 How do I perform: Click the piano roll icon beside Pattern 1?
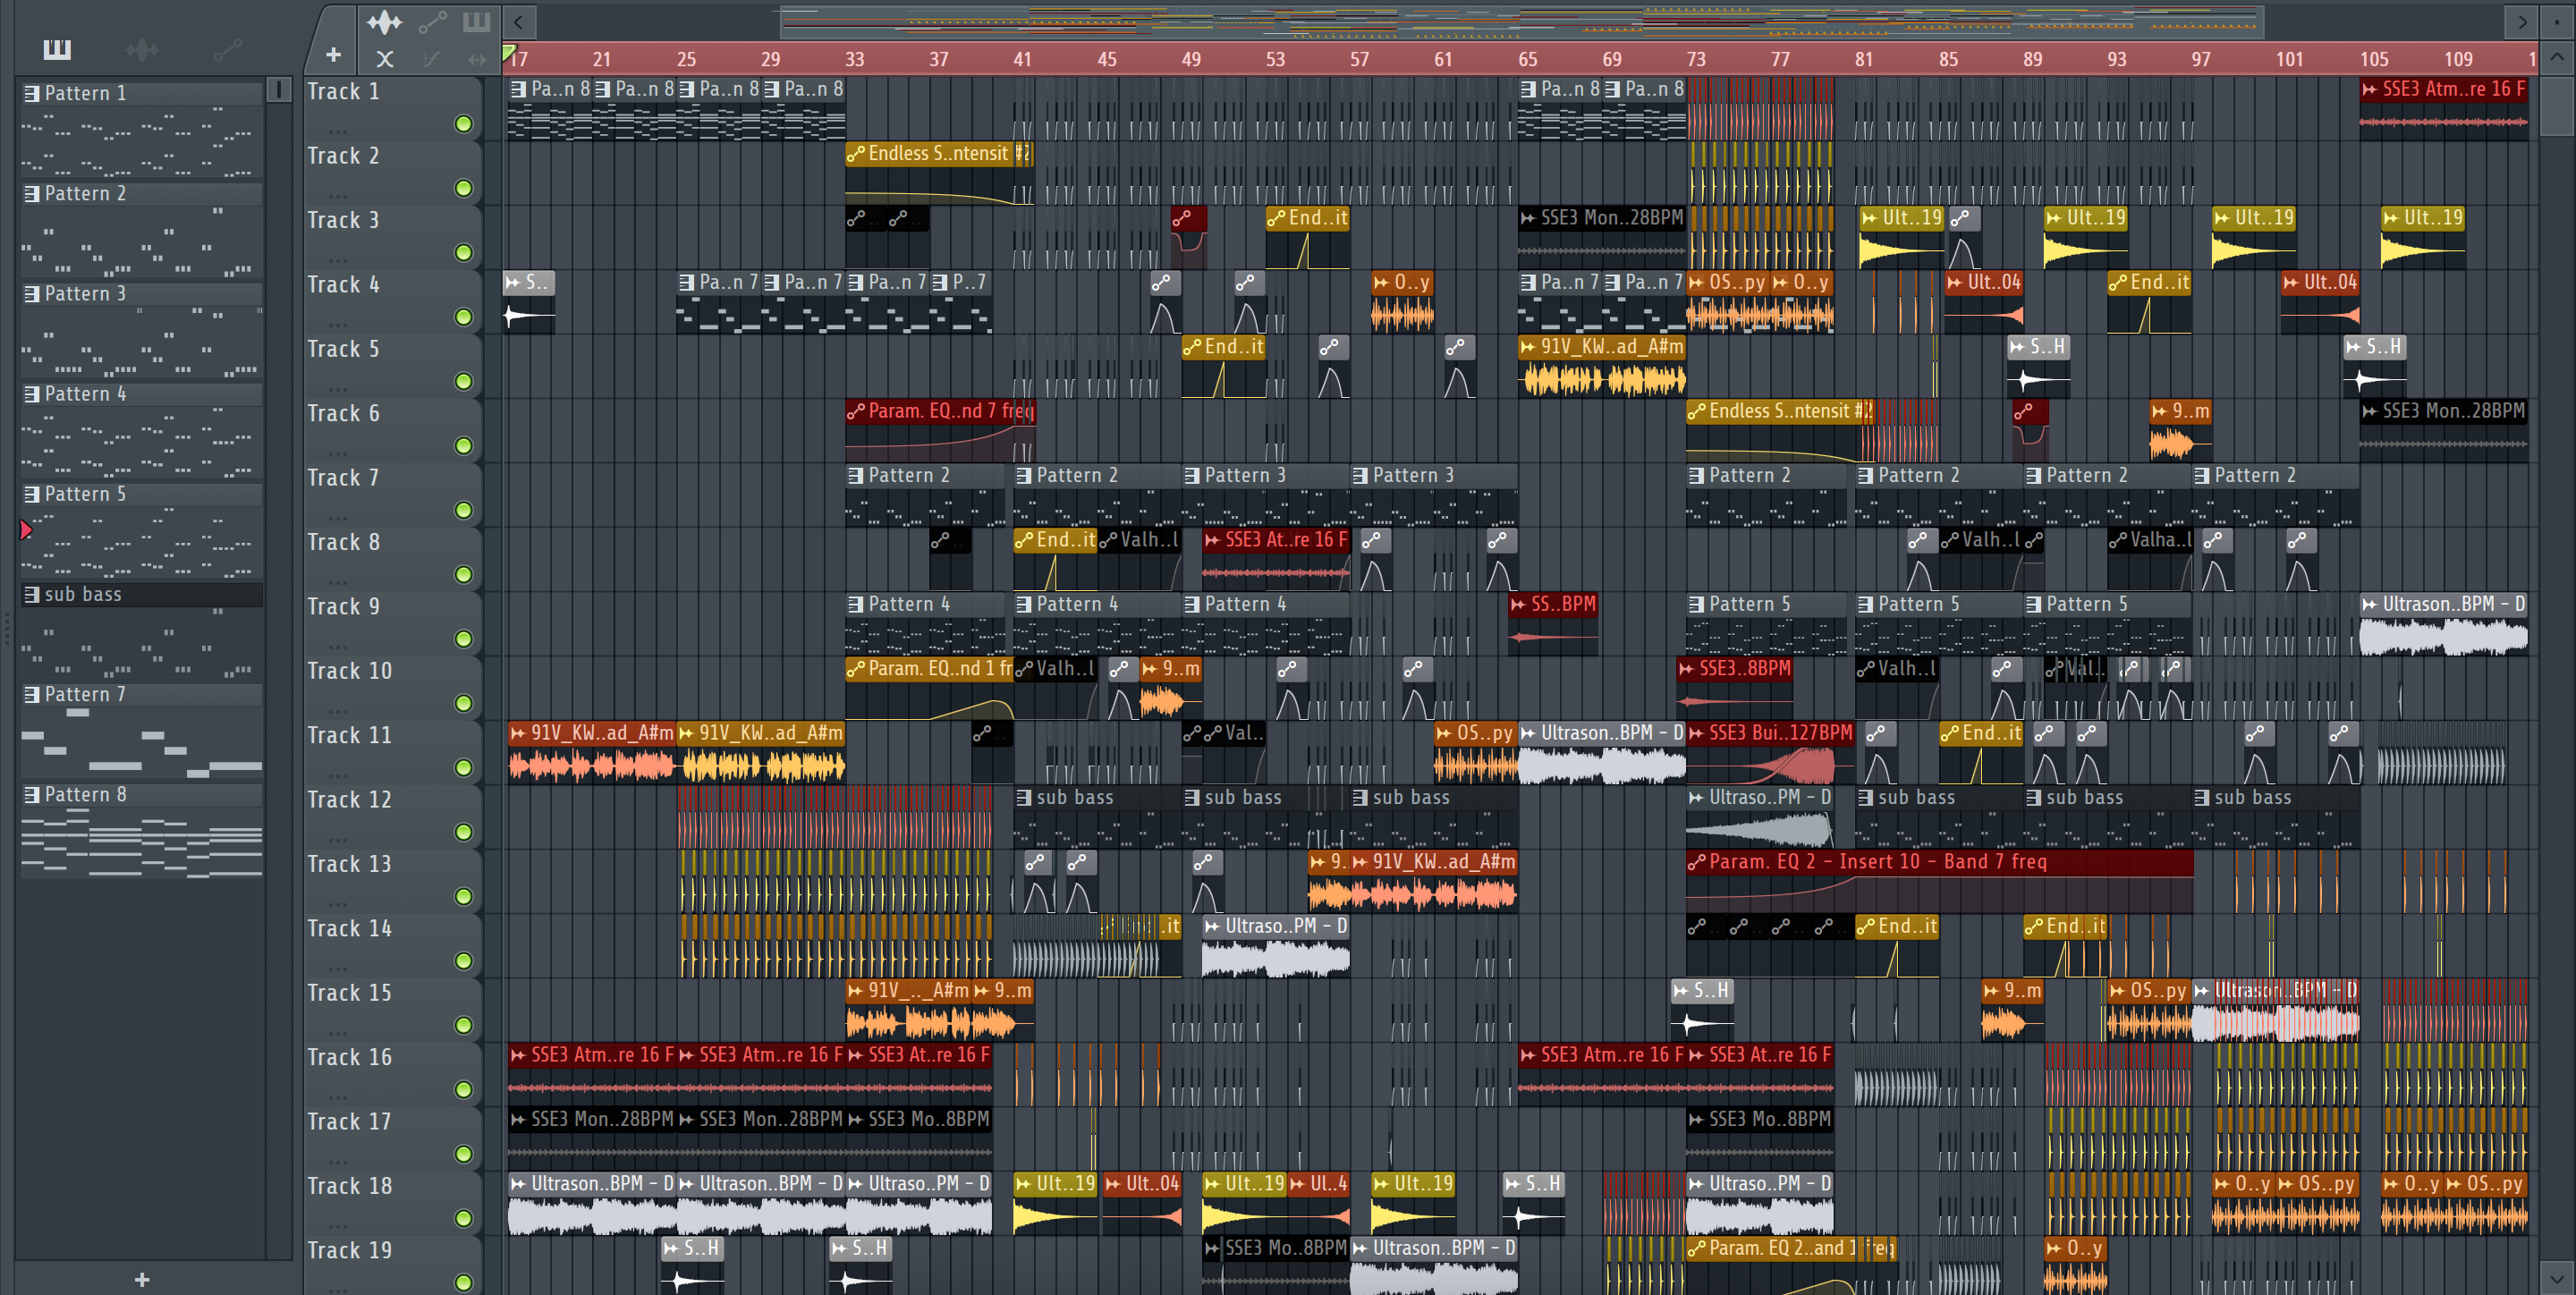(x=32, y=93)
